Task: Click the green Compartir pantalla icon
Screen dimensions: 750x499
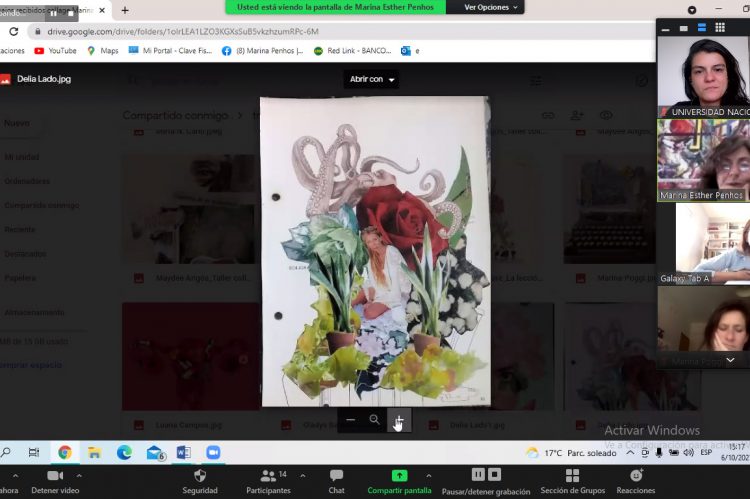Action: [x=399, y=476]
